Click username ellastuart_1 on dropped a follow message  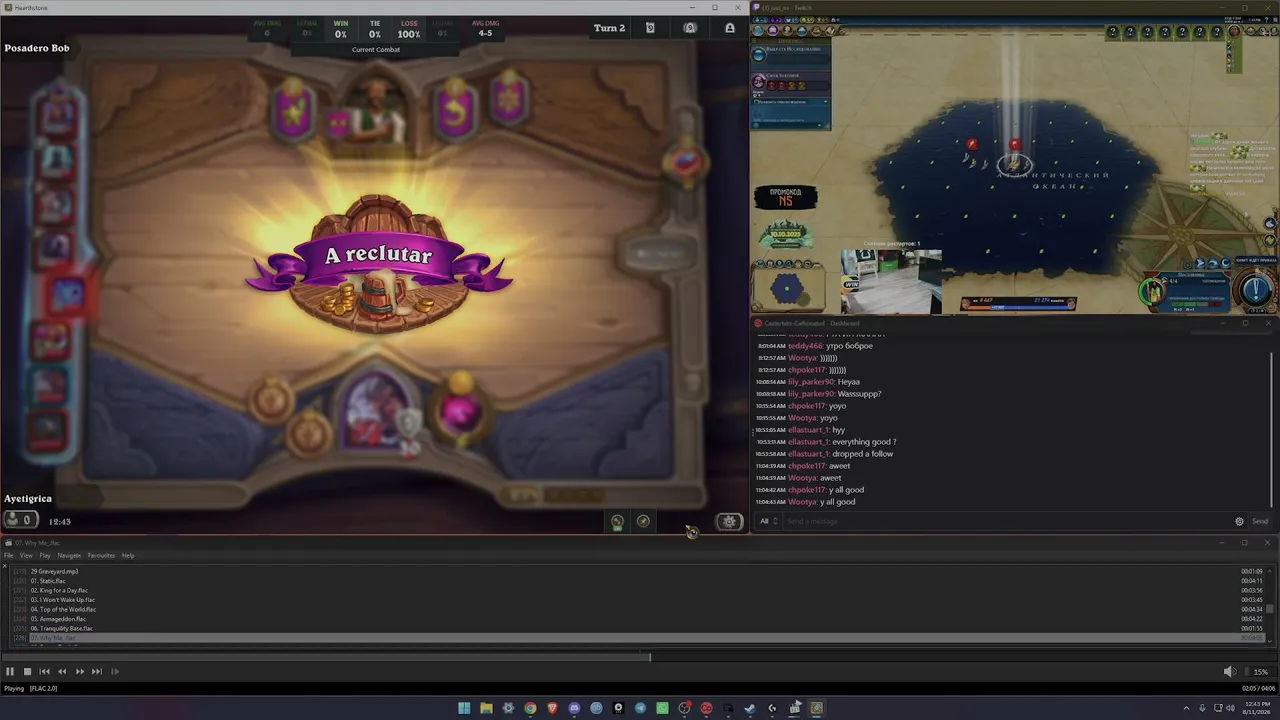808,454
